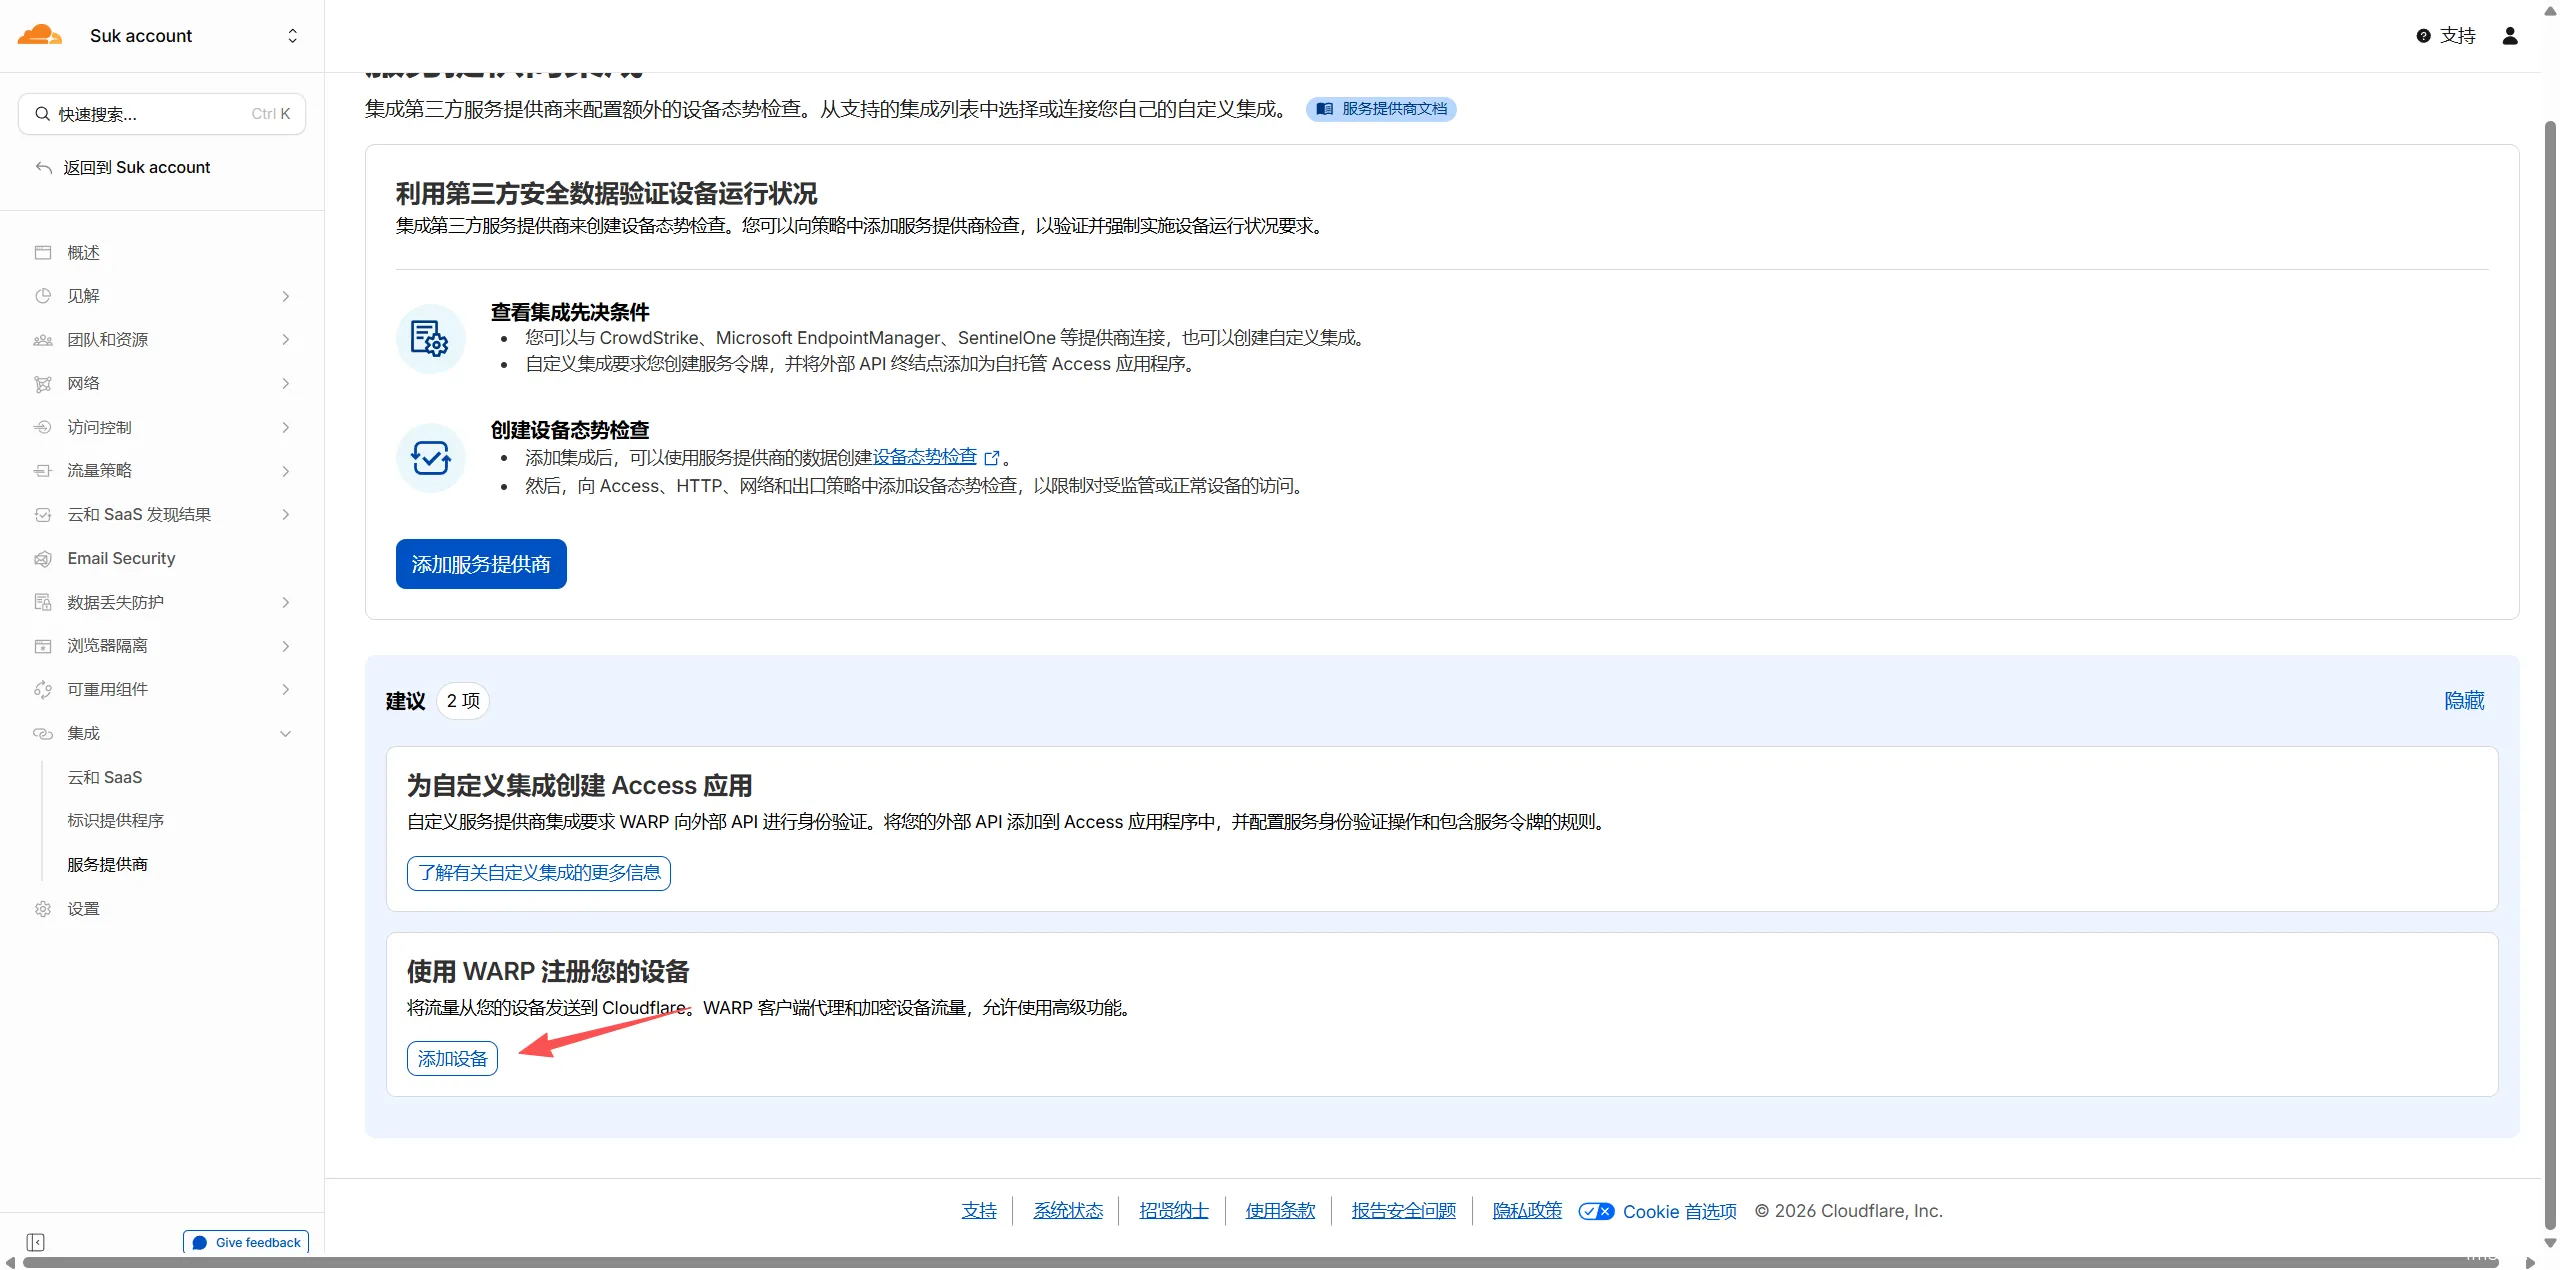Open footer 隐私政策 link
The height and width of the screenshot is (1270, 2560).
(x=1527, y=1211)
